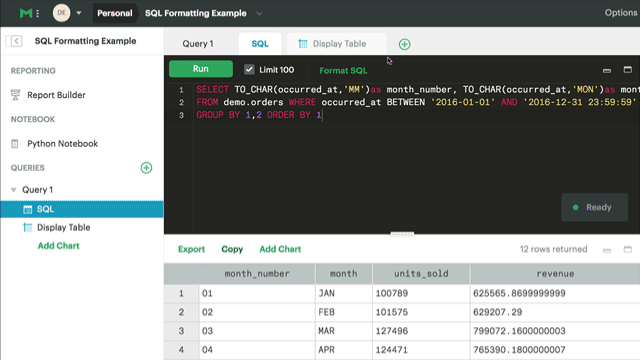Click the month column header
This screenshot has width=640, height=360.
(x=343, y=273)
